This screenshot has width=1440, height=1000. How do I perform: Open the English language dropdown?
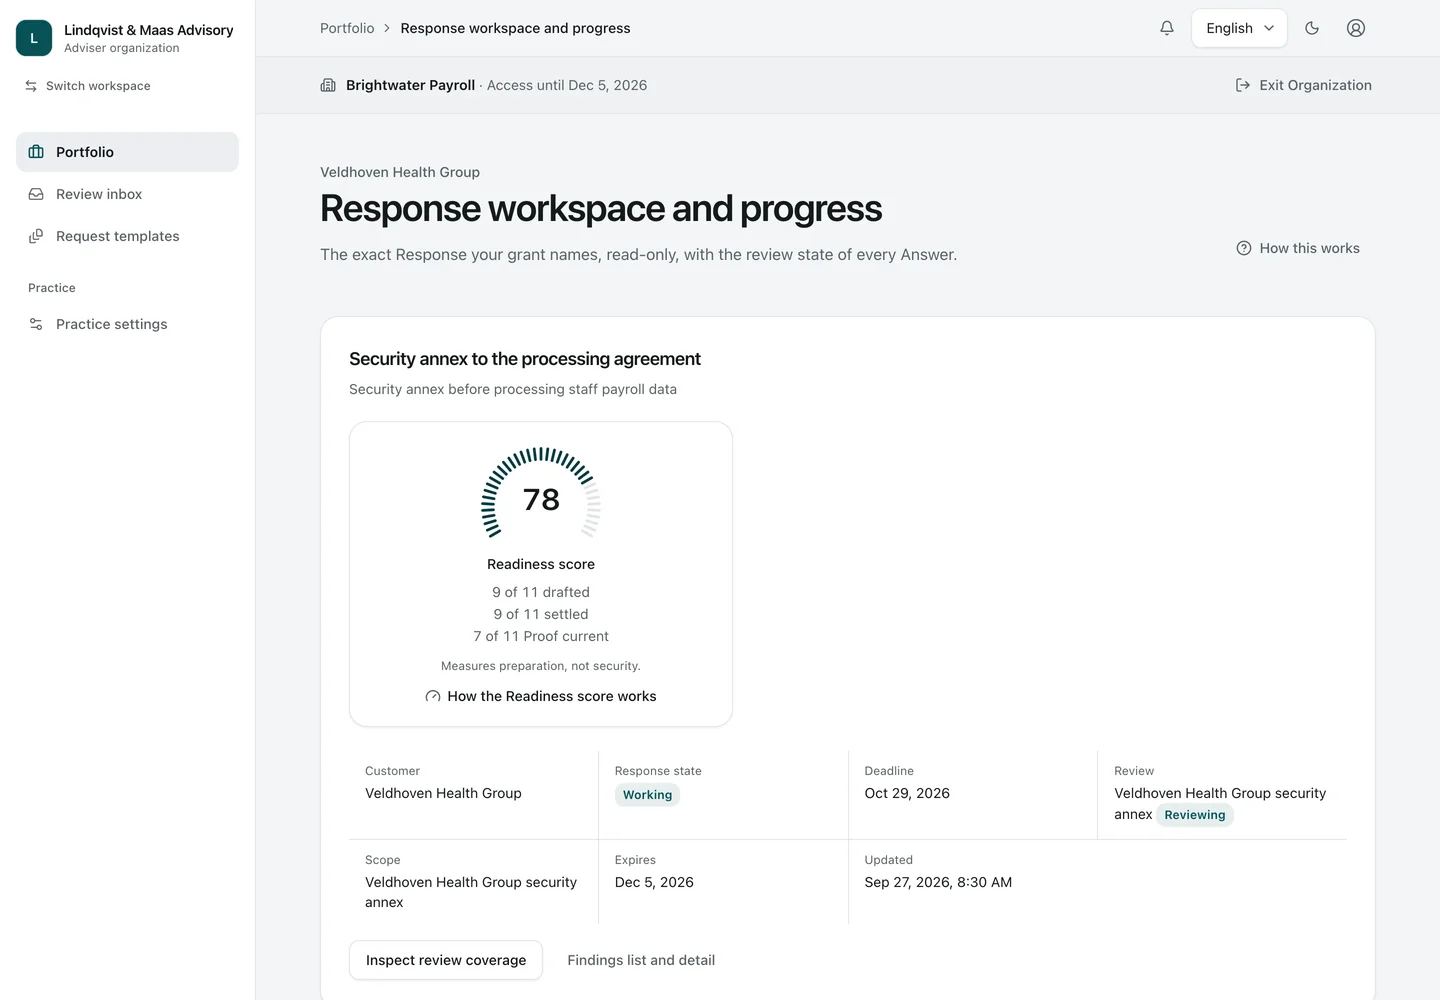(1239, 28)
